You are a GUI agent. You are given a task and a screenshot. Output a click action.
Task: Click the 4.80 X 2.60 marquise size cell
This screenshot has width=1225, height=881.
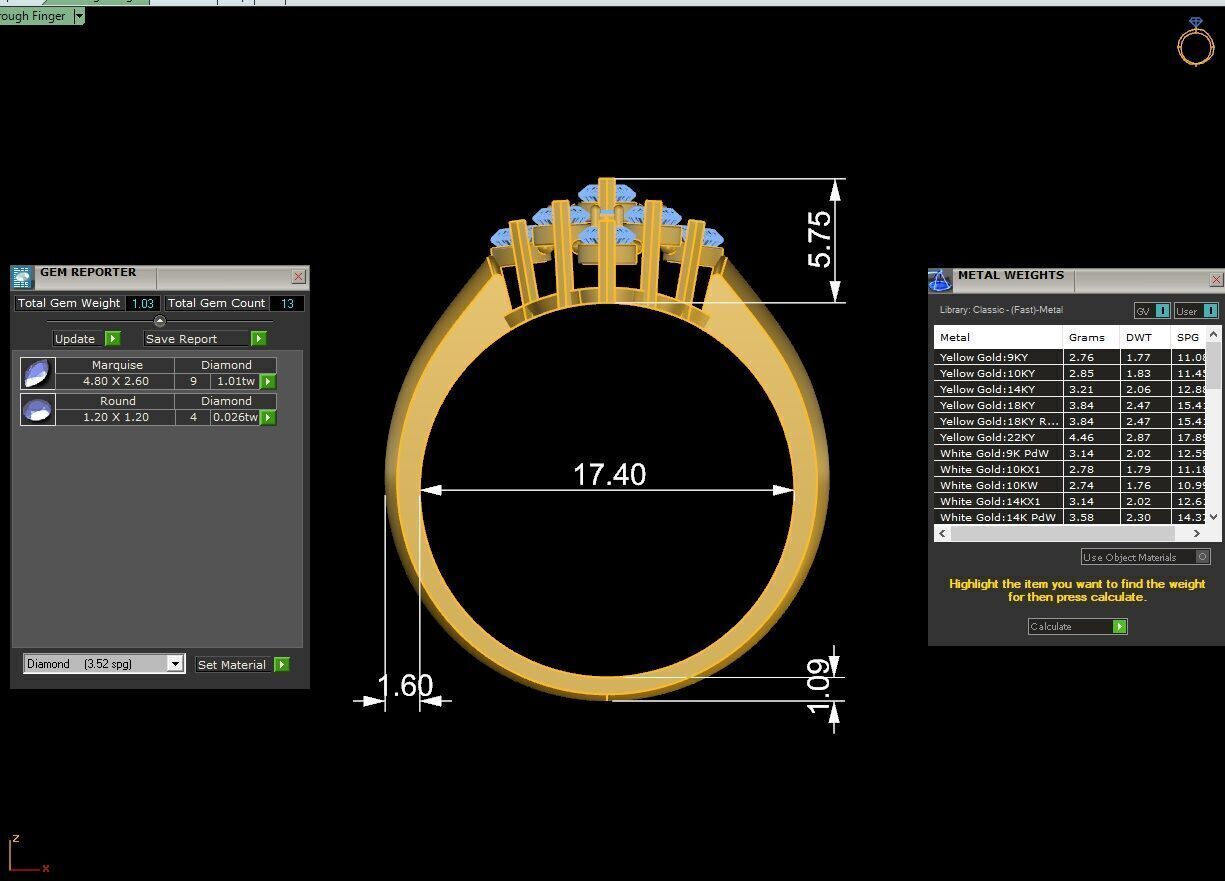[x=116, y=382]
